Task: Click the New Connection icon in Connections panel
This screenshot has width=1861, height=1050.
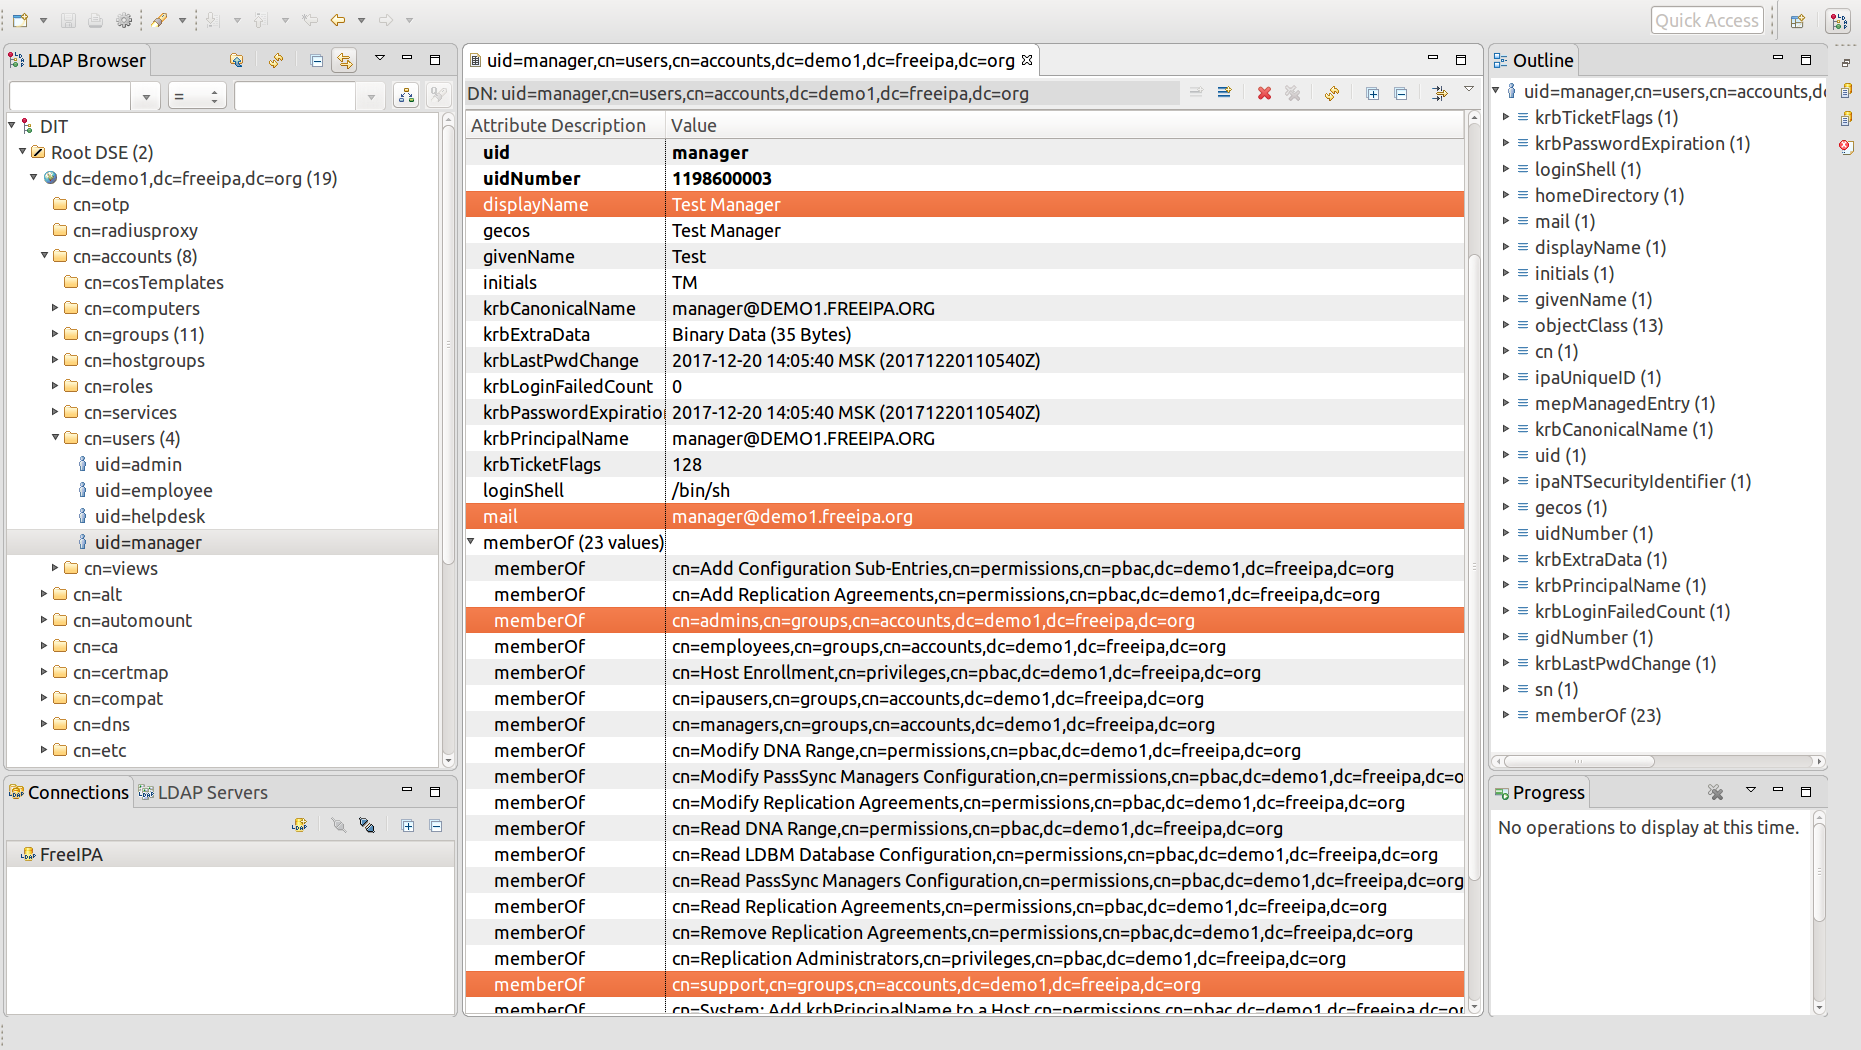Action: [299, 825]
